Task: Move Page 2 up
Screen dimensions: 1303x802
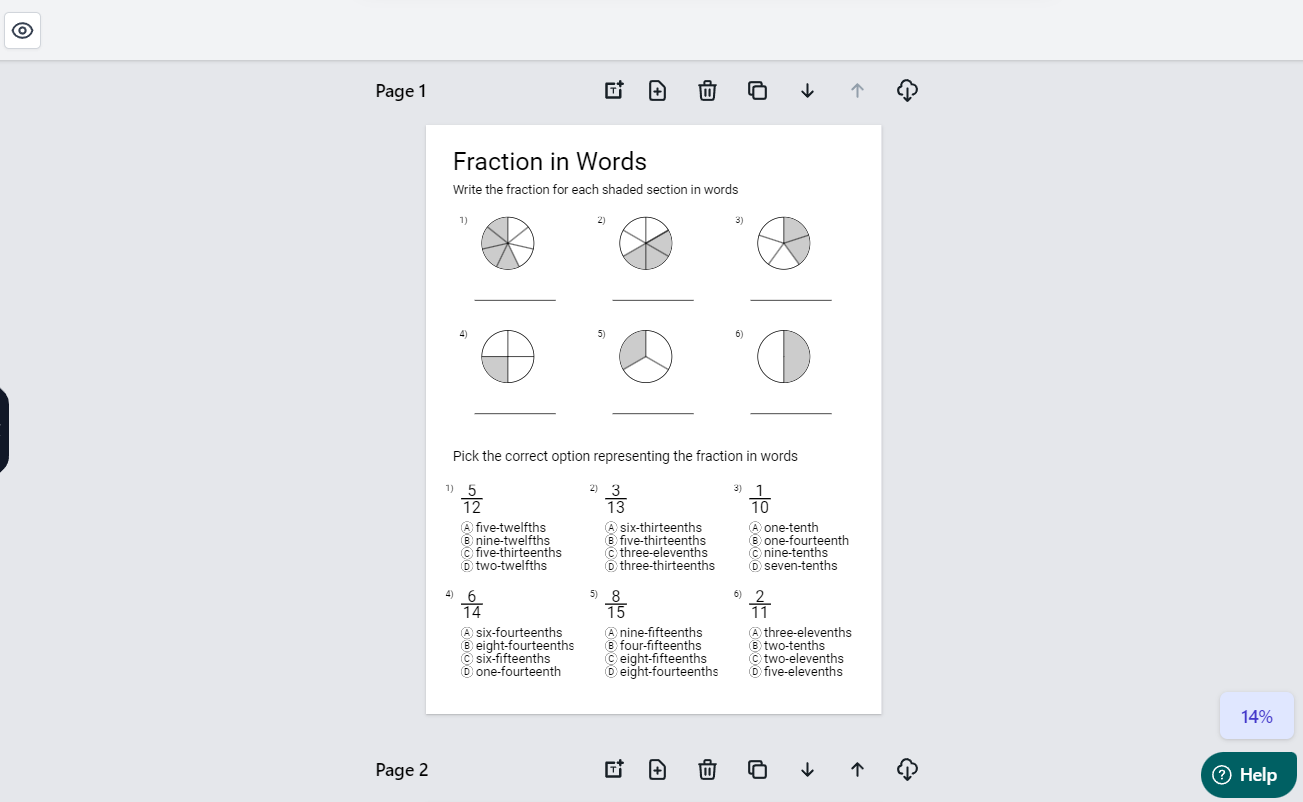Action: (857, 769)
